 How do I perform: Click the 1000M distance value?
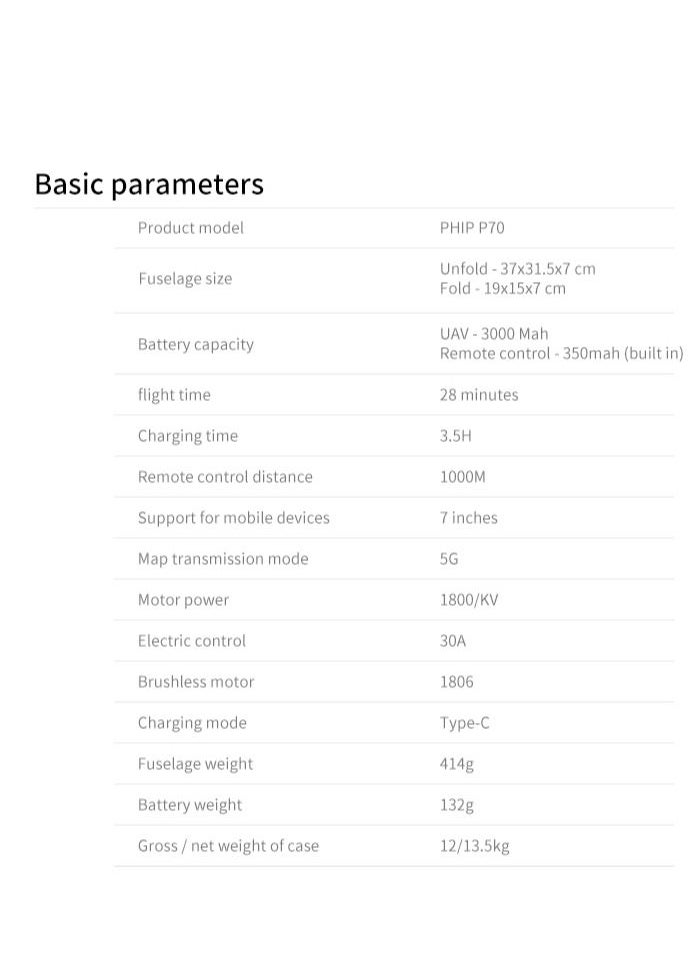click(x=463, y=477)
